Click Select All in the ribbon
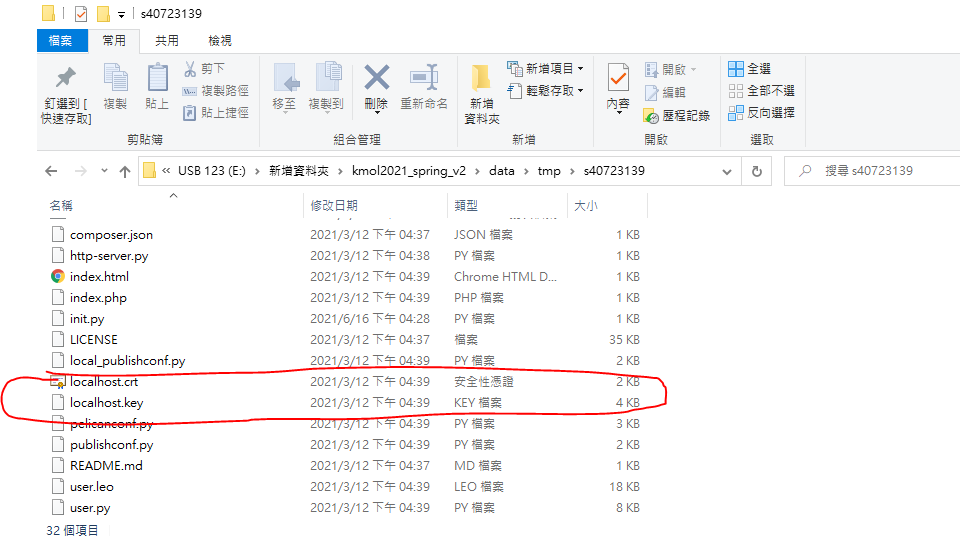The image size is (960, 540). (x=749, y=69)
